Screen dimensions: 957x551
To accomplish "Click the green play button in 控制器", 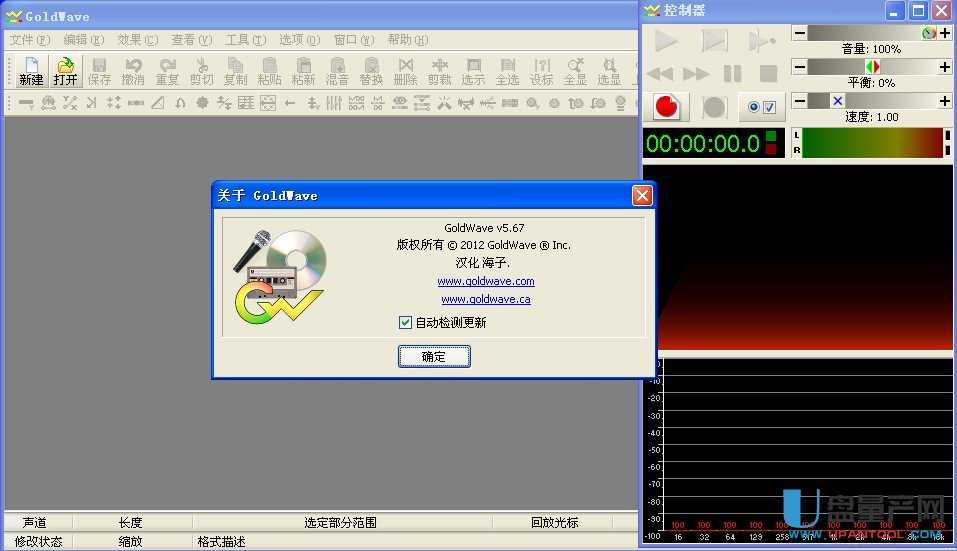I will 666,41.
